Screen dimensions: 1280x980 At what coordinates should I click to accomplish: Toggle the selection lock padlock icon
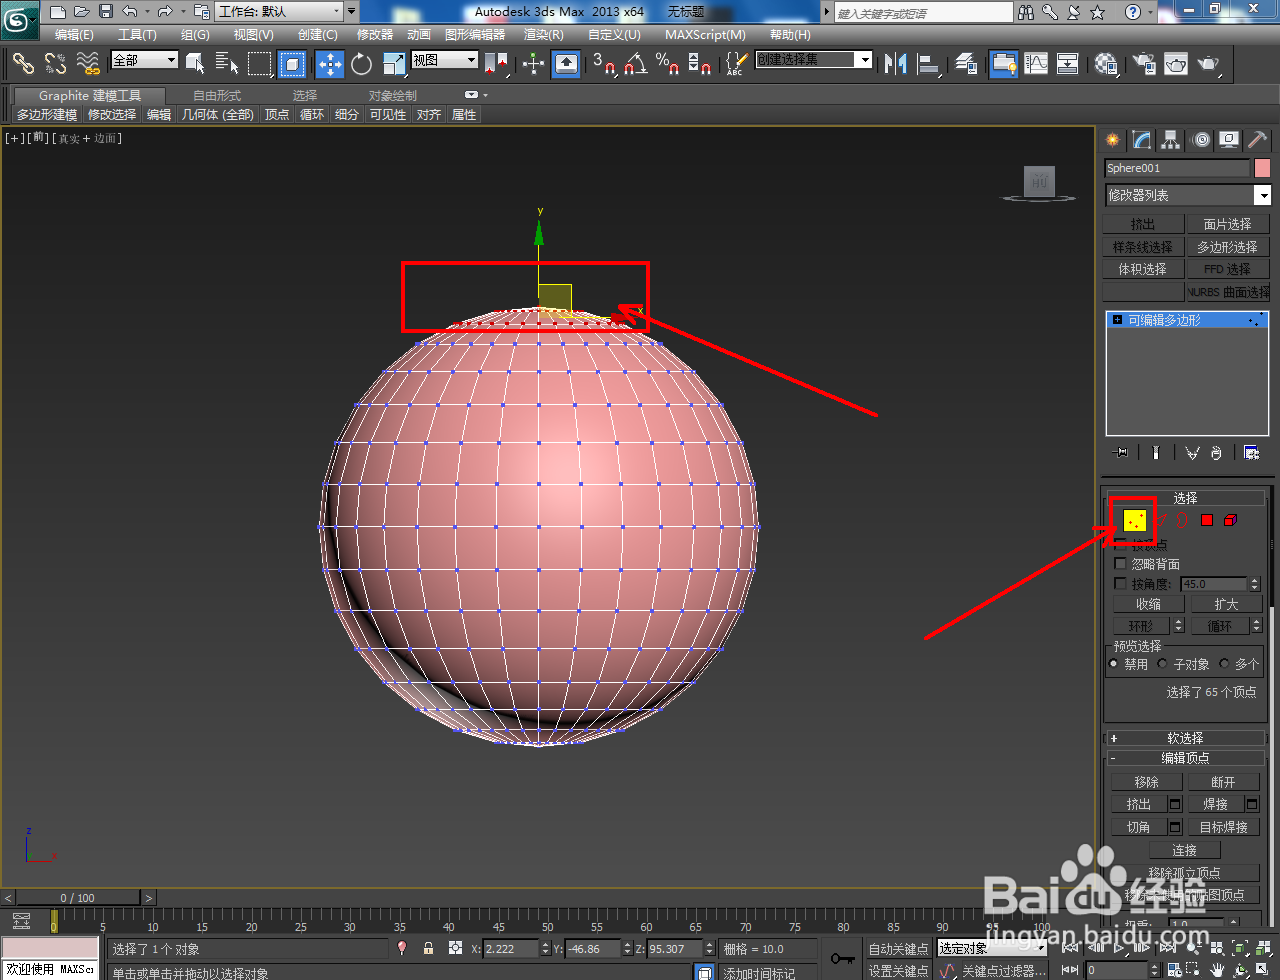pos(428,948)
